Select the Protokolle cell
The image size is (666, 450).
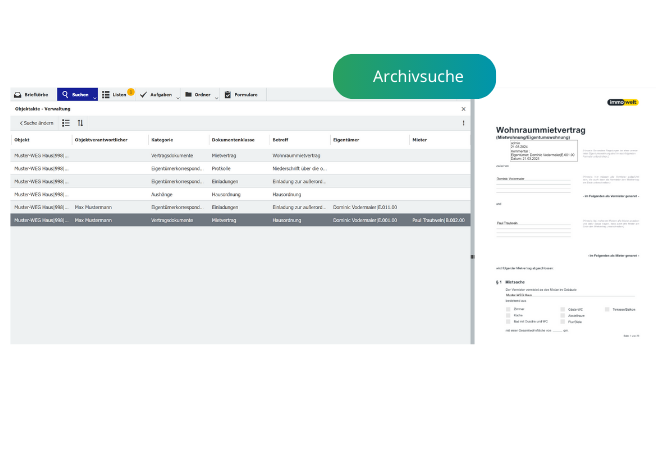[221, 169]
